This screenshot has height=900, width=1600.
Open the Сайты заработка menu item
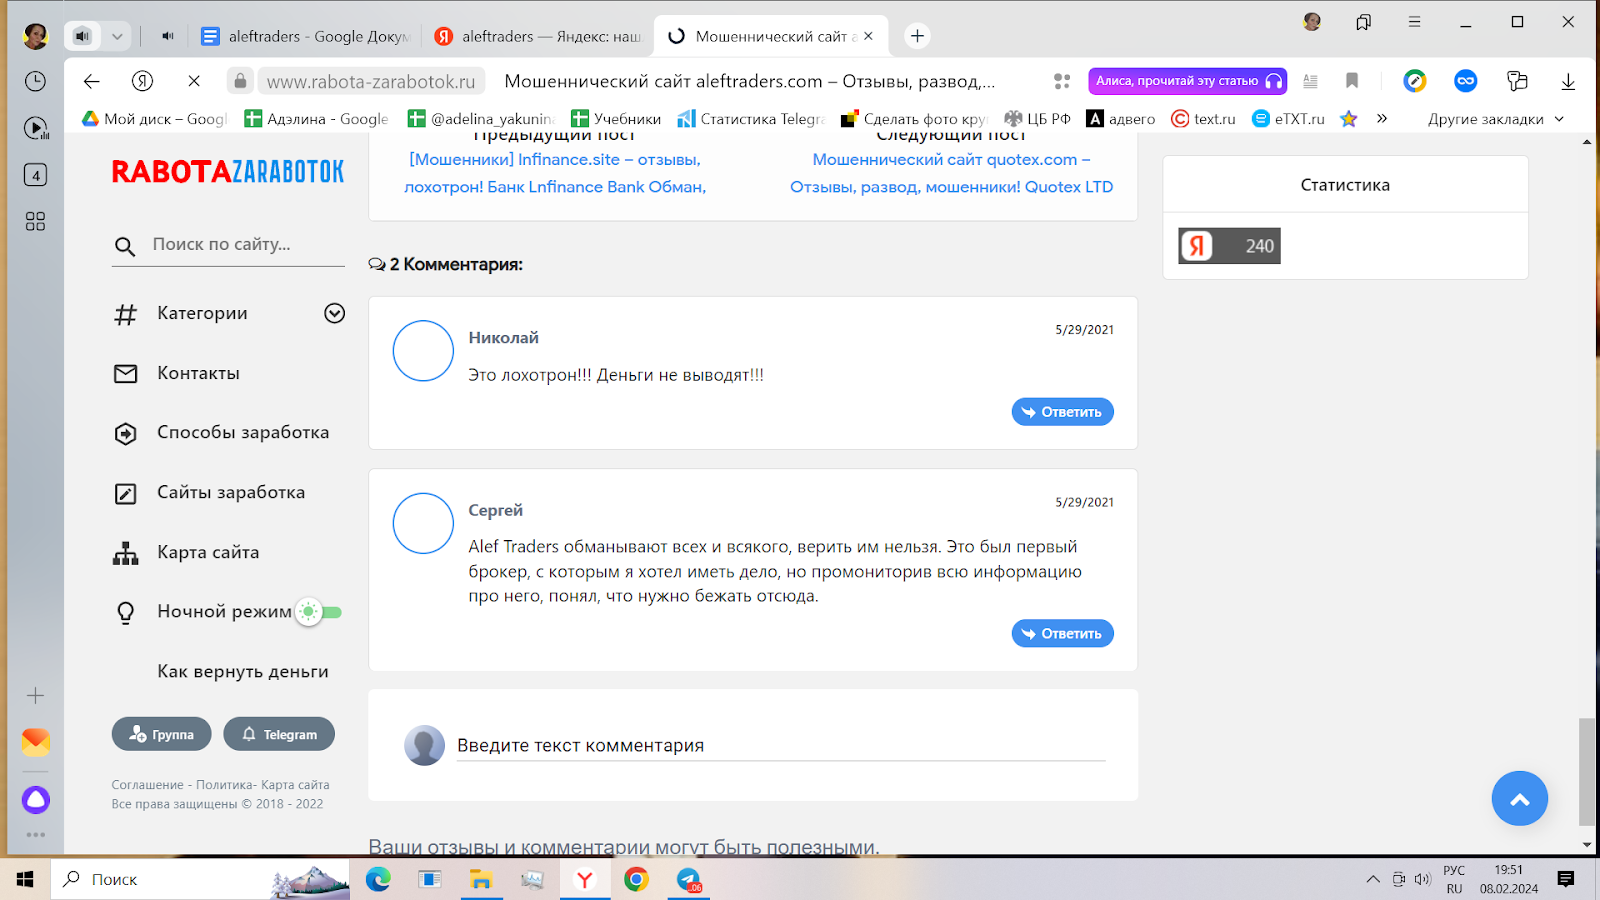pos(231,492)
